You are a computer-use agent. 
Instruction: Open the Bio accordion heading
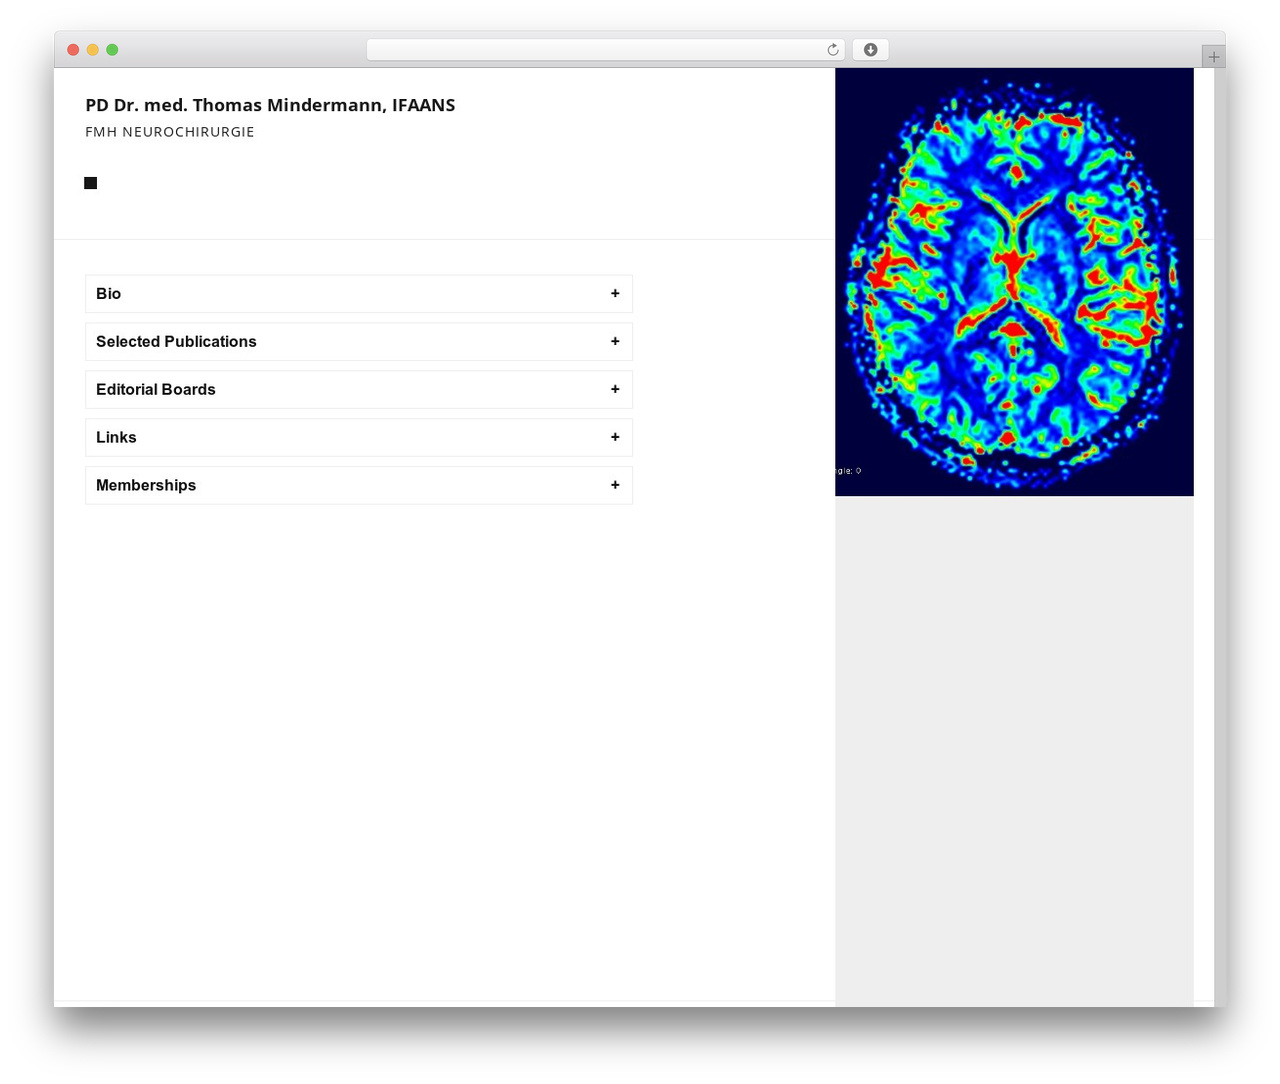tap(359, 294)
